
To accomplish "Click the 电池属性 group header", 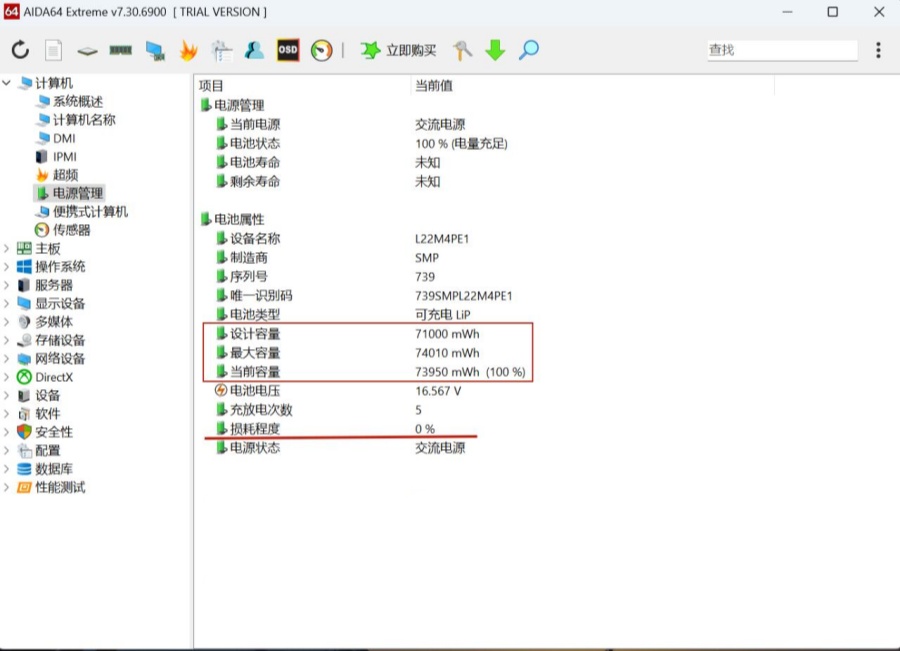I will point(232,219).
